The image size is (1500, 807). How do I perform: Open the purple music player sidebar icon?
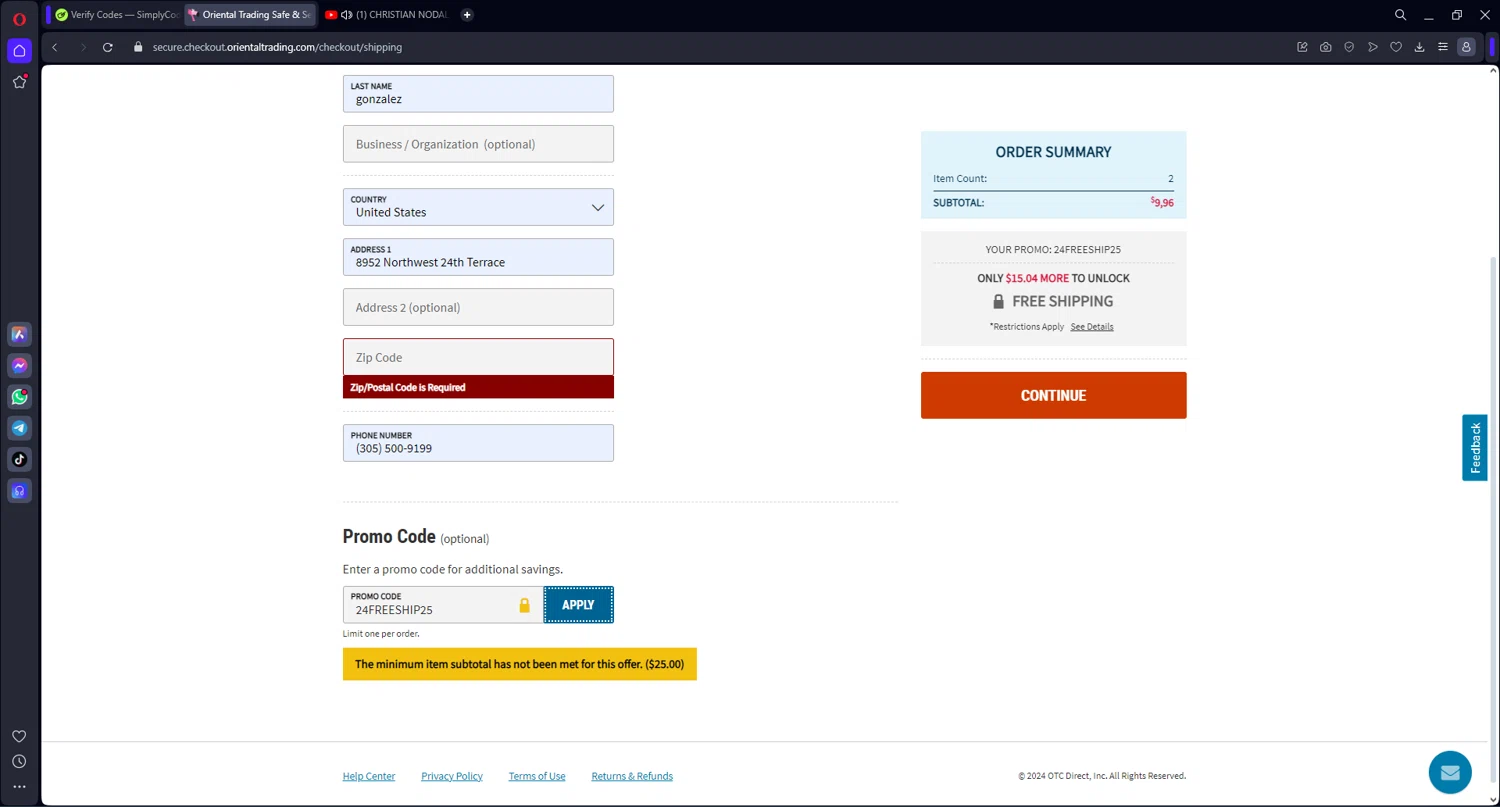click(x=19, y=491)
